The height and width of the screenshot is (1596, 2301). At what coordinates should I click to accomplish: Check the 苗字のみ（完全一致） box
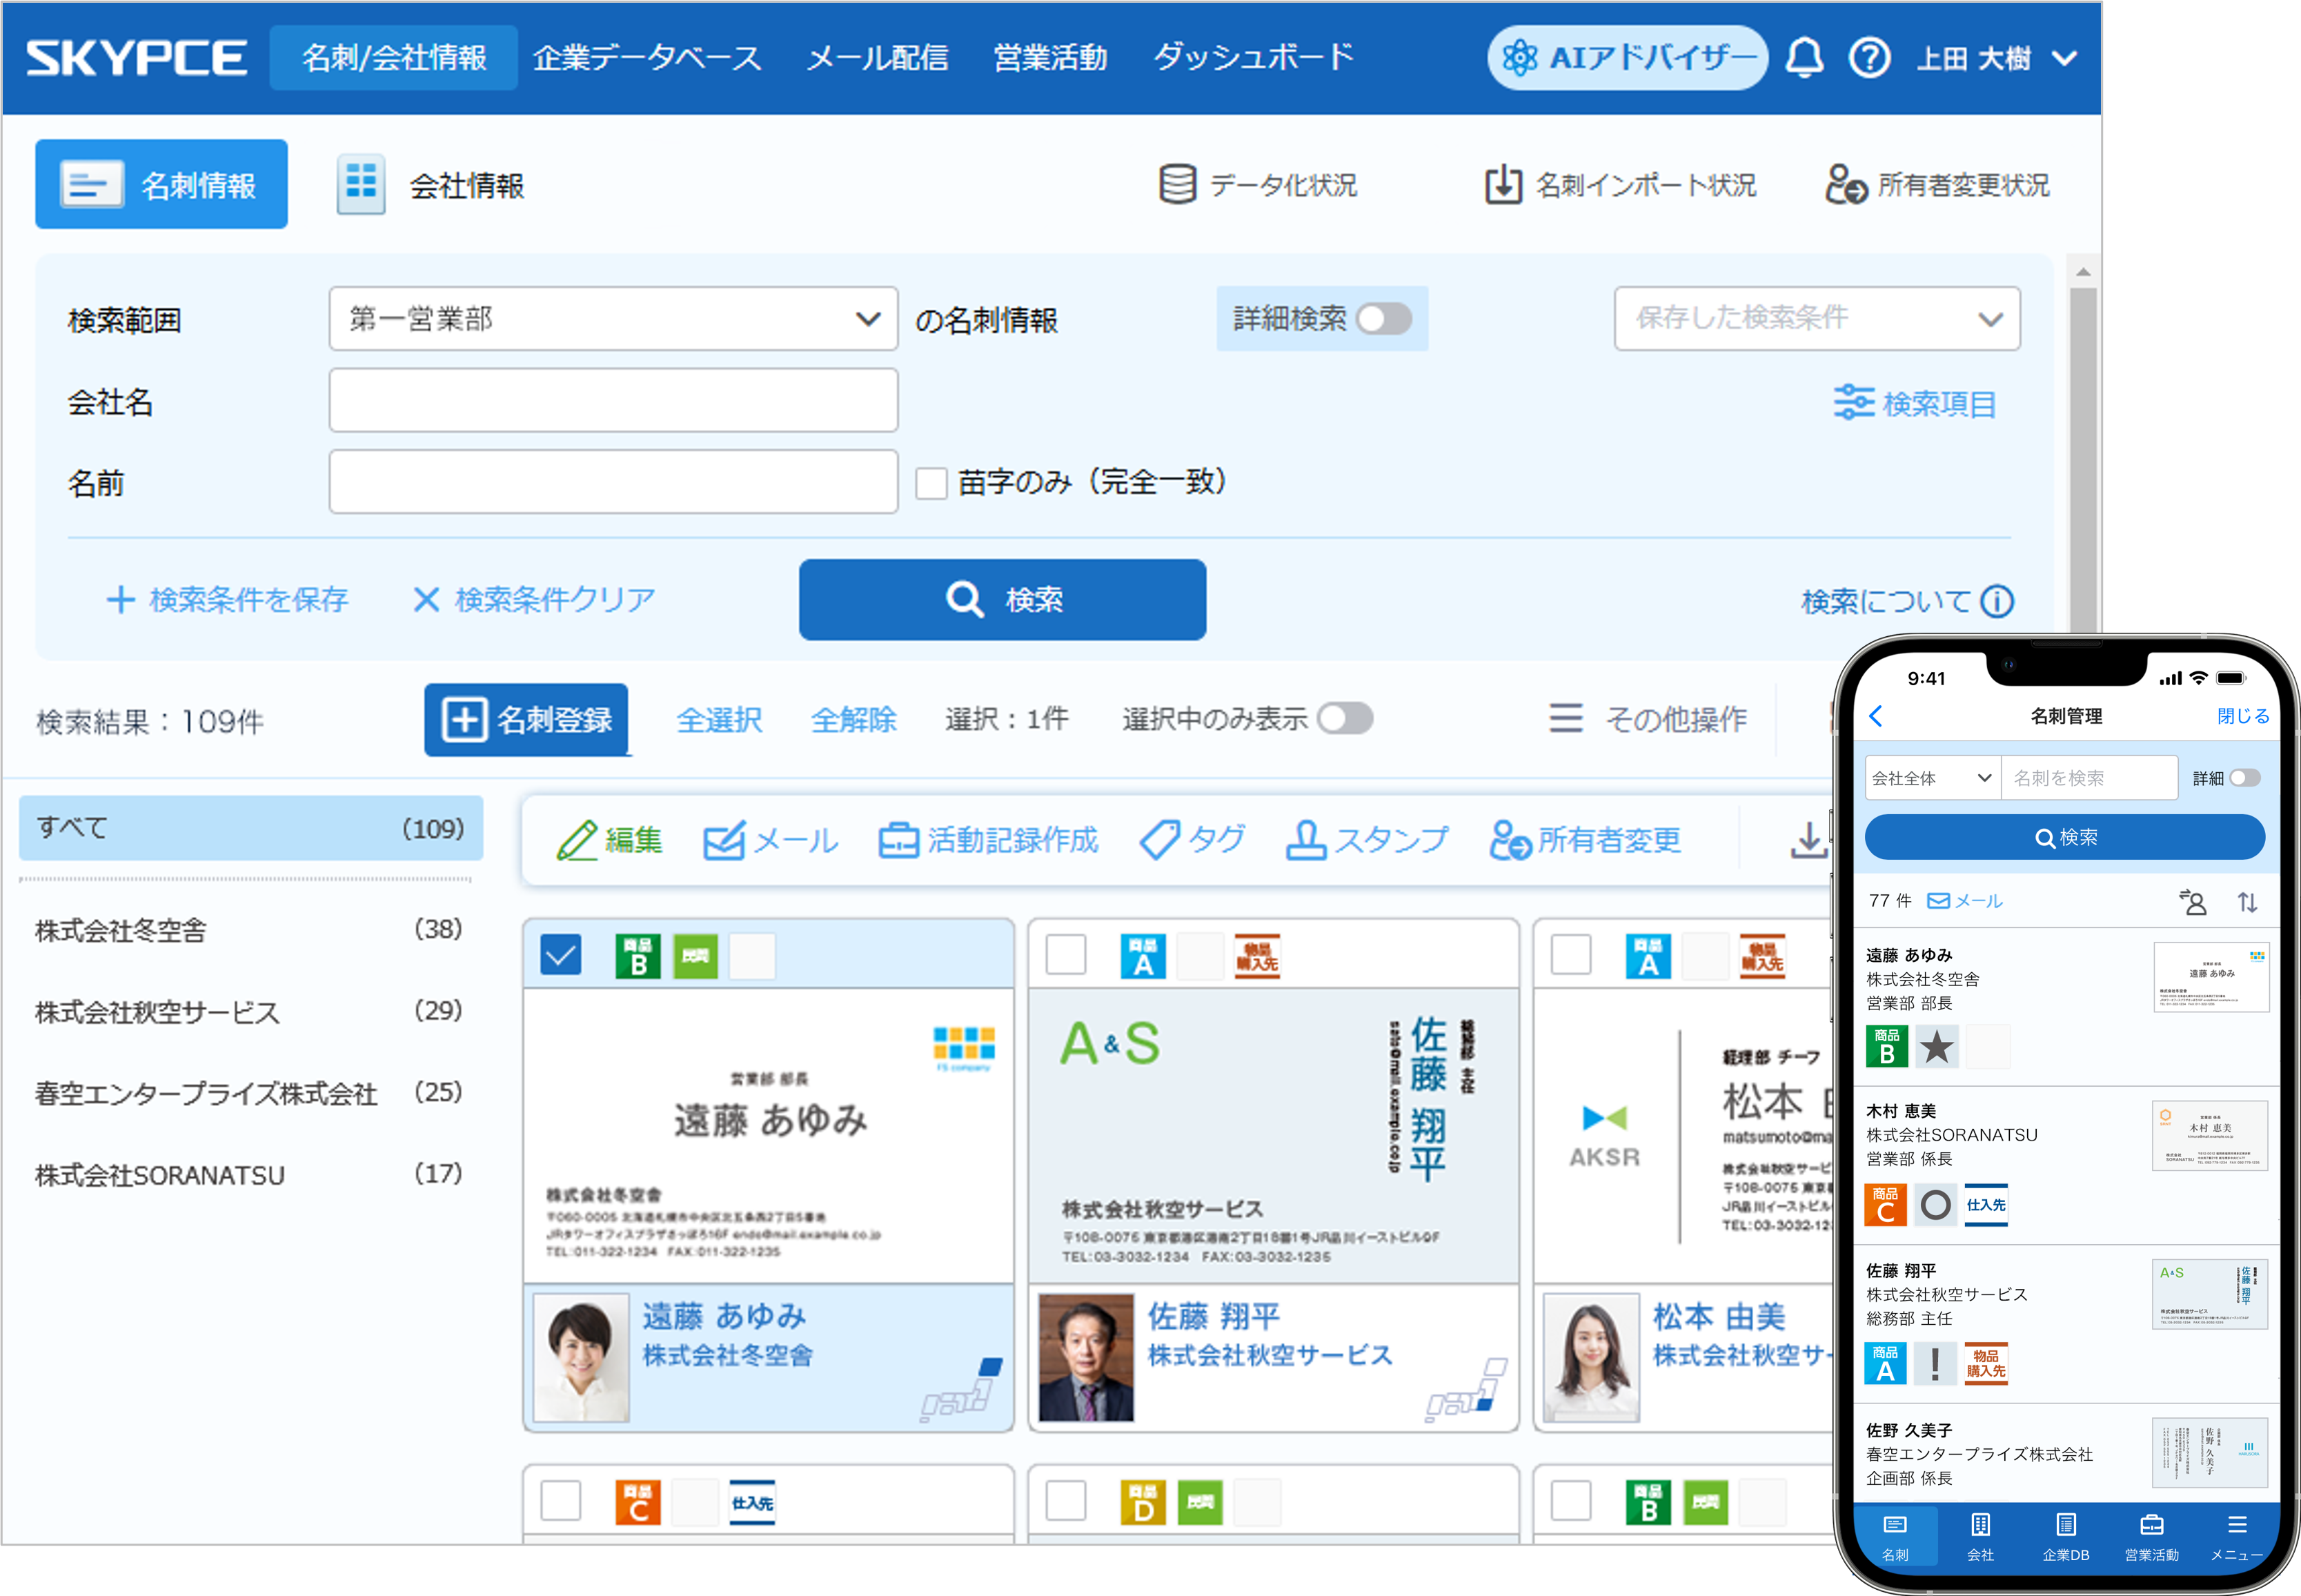(931, 483)
